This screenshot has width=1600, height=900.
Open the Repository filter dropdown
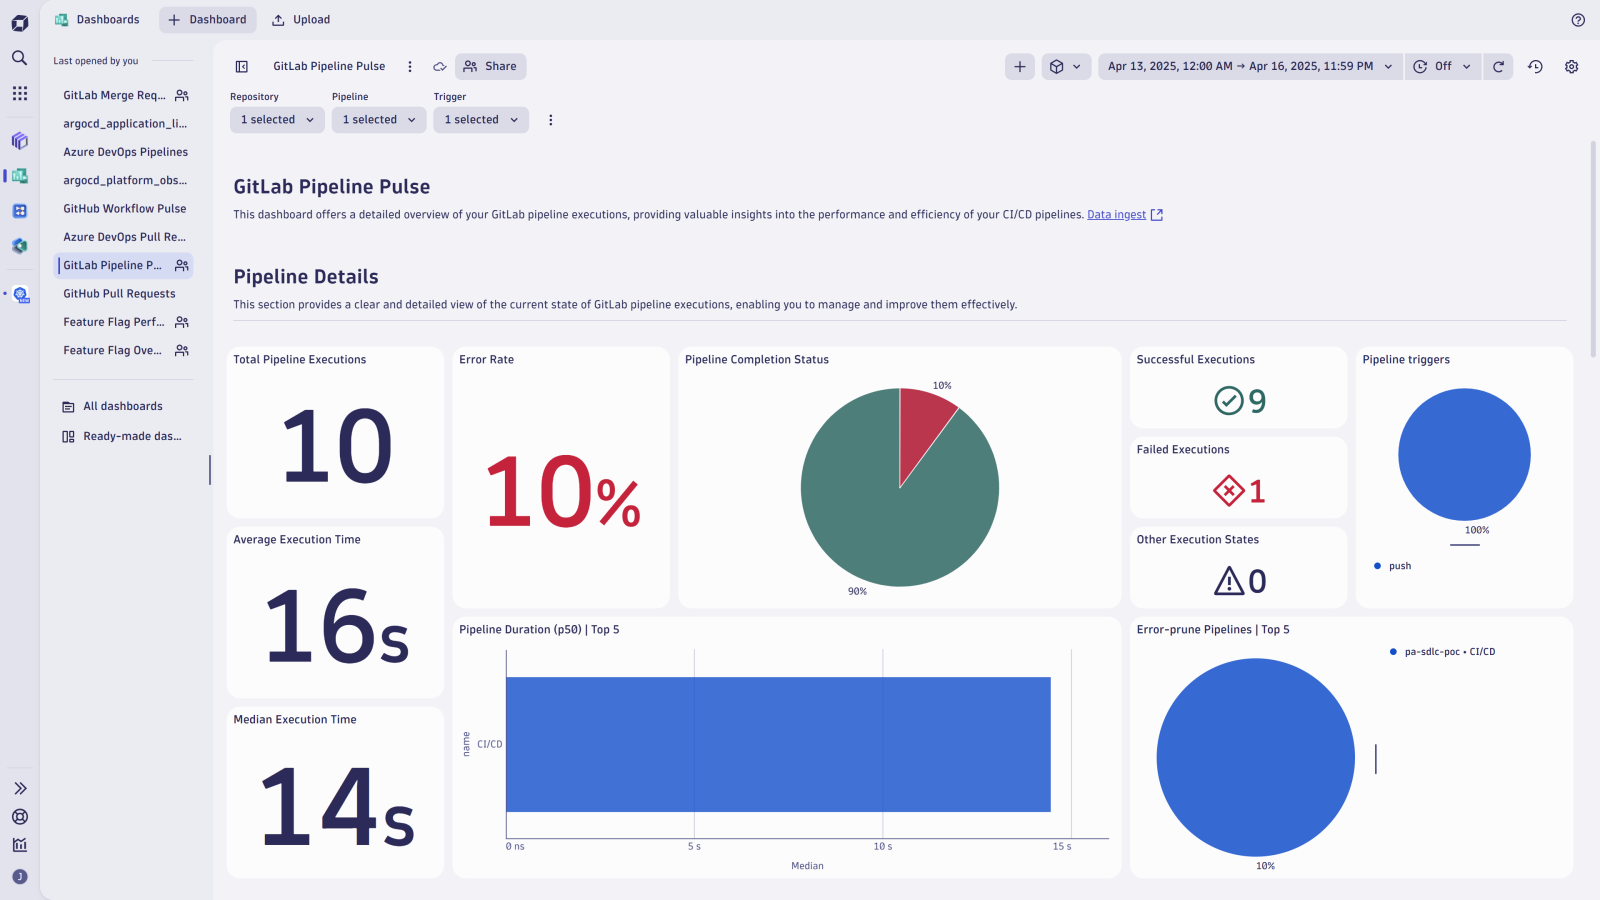click(x=277, y=119)
